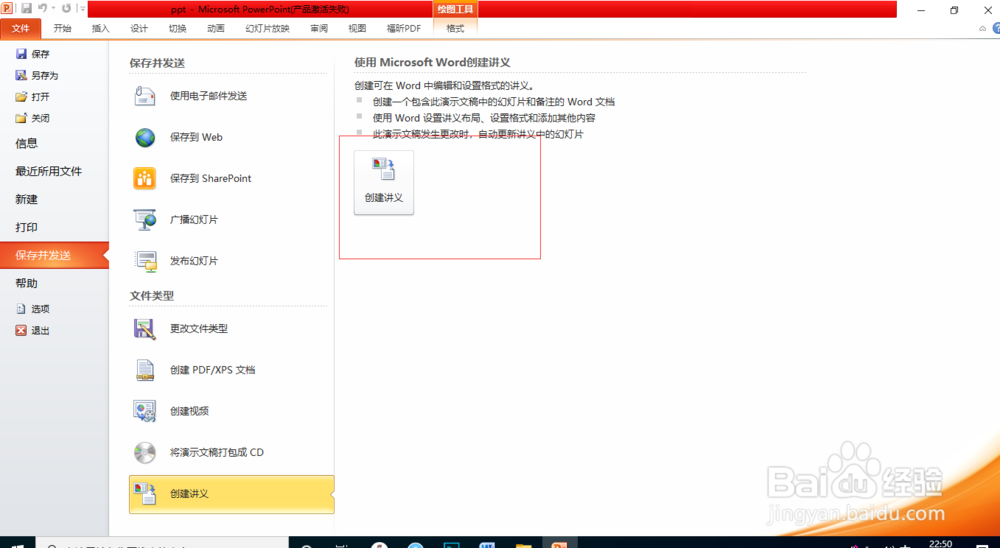
Task: Click the bullet about 幻灯片和备注的 Word 文档
Action: pyautogui.click(x=494, y=101)
